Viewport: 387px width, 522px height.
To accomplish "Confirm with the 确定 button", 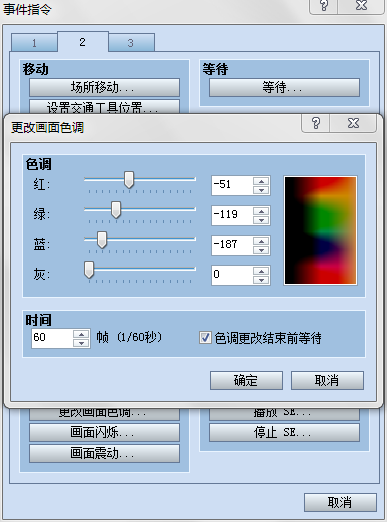I will tap(246, 380).
